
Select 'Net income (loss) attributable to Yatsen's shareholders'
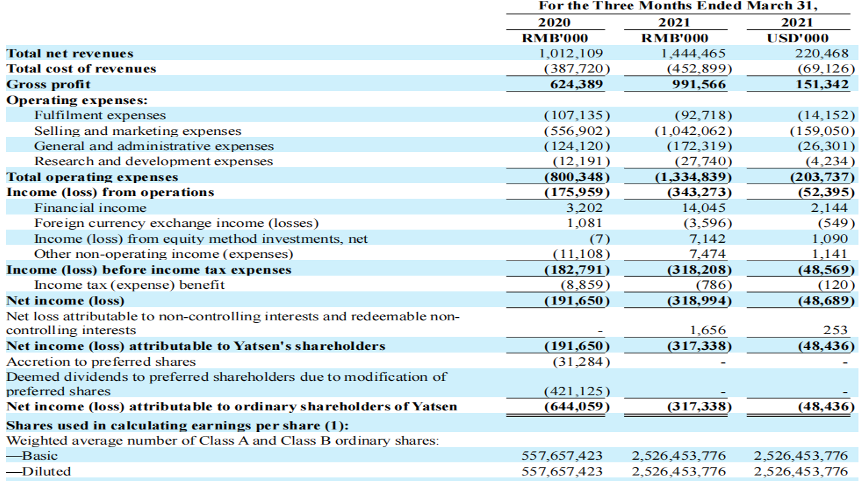(x=196, y=346)
